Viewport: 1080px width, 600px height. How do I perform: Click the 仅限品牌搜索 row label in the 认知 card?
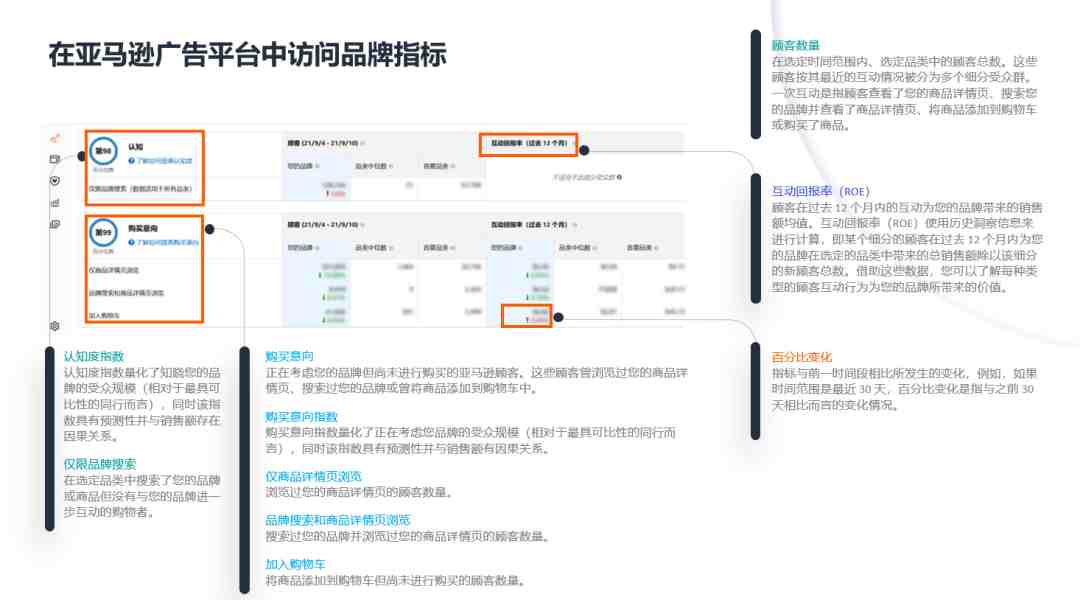[x=140, y=189]
